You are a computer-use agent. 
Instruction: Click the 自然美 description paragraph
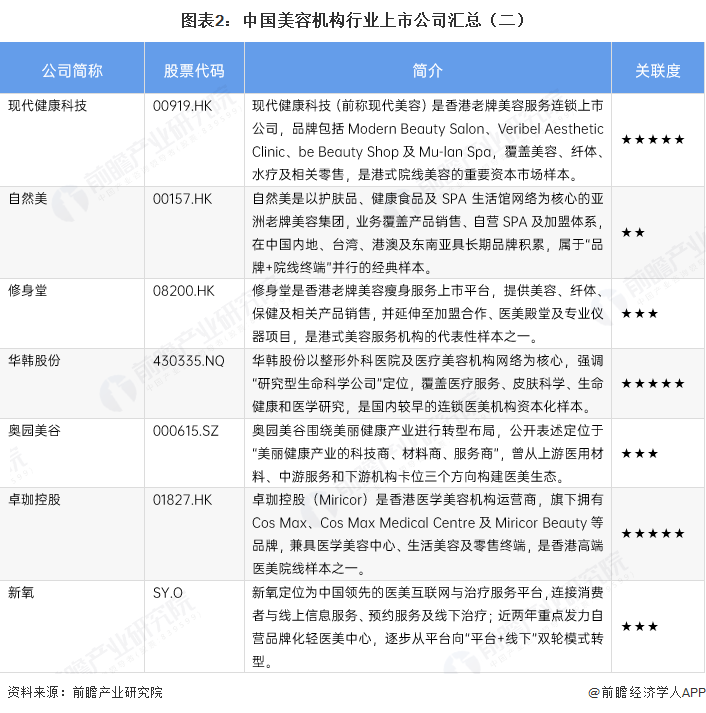click(x=428, y=233)
